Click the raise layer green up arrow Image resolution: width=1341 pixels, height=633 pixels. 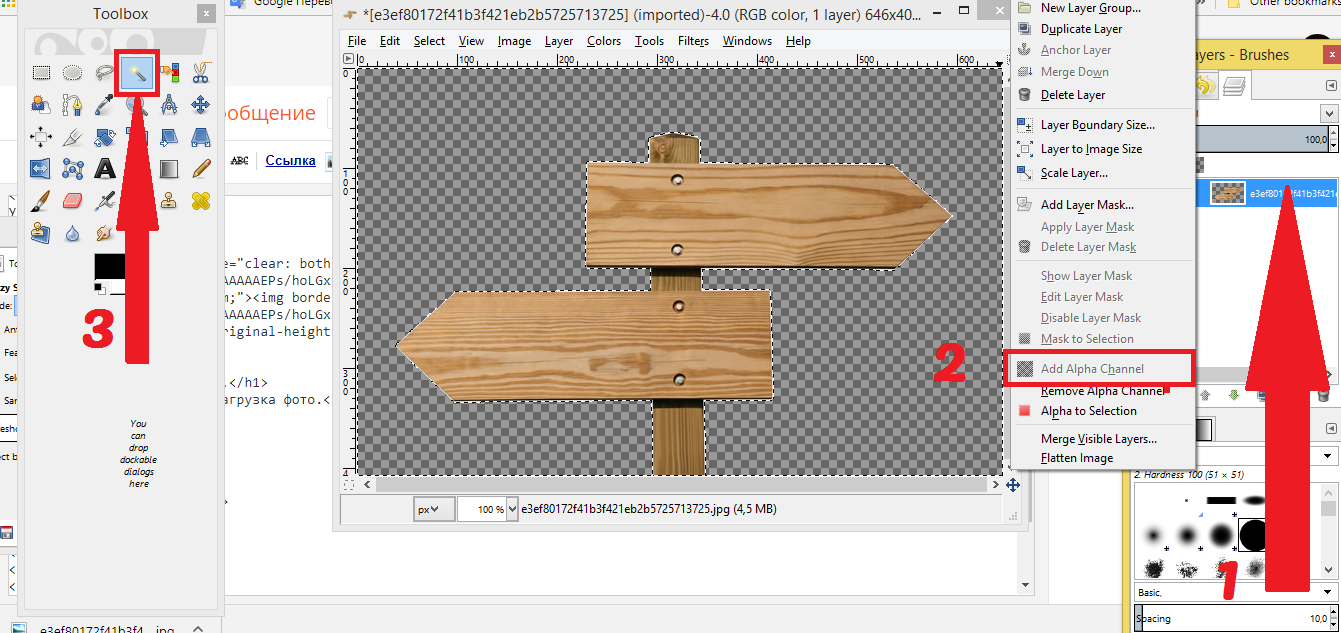pos(1207,395)
